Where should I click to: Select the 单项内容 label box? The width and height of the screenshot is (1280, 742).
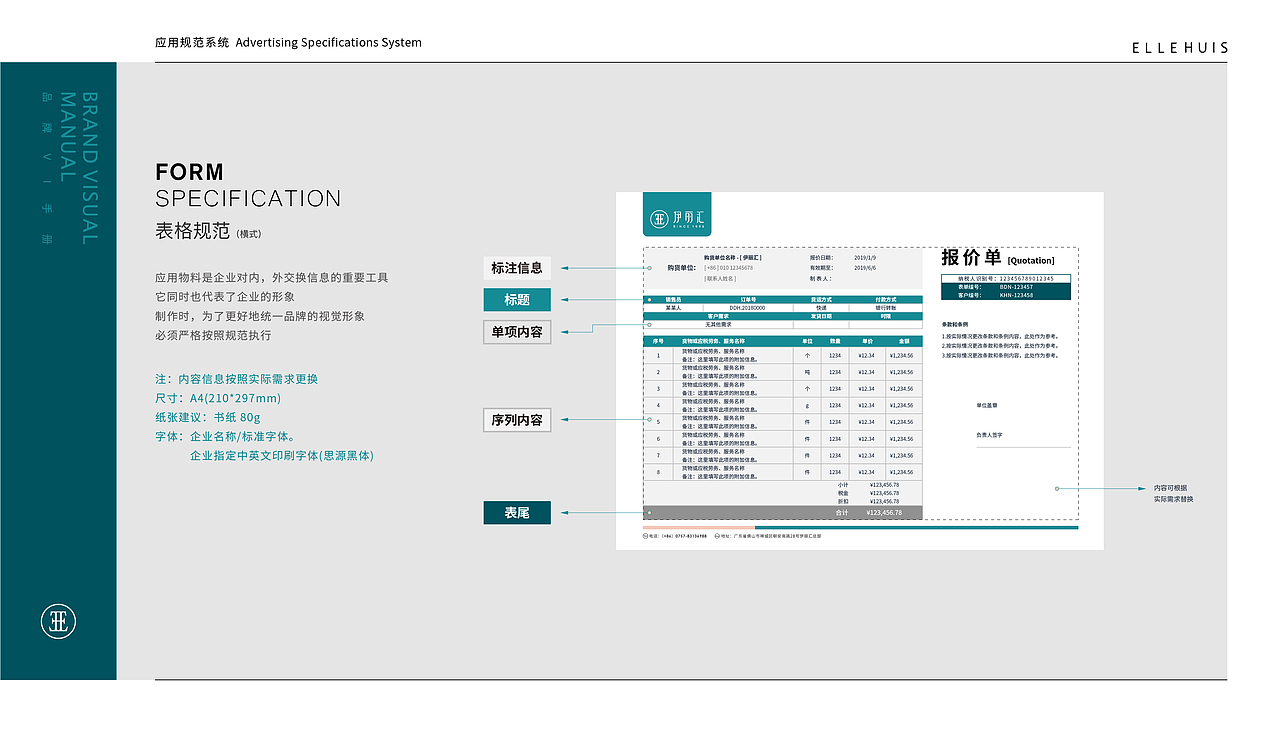click(517, 332)
